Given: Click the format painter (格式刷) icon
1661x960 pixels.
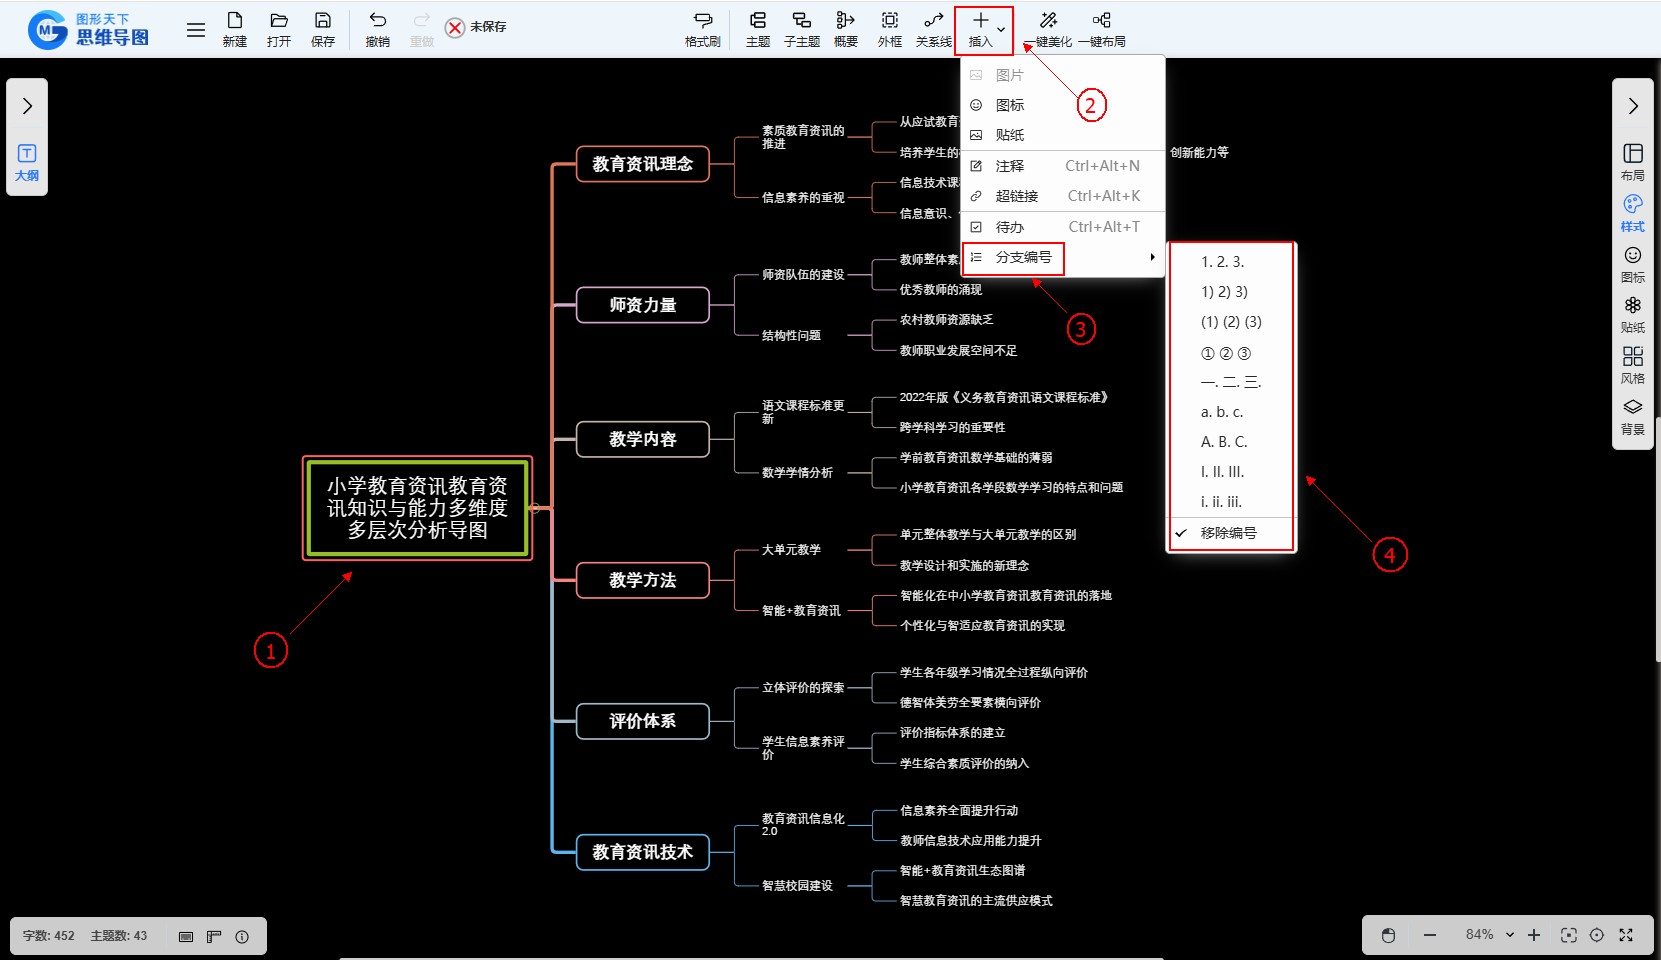Looking at the screenshot, I should tap(702, 28).
